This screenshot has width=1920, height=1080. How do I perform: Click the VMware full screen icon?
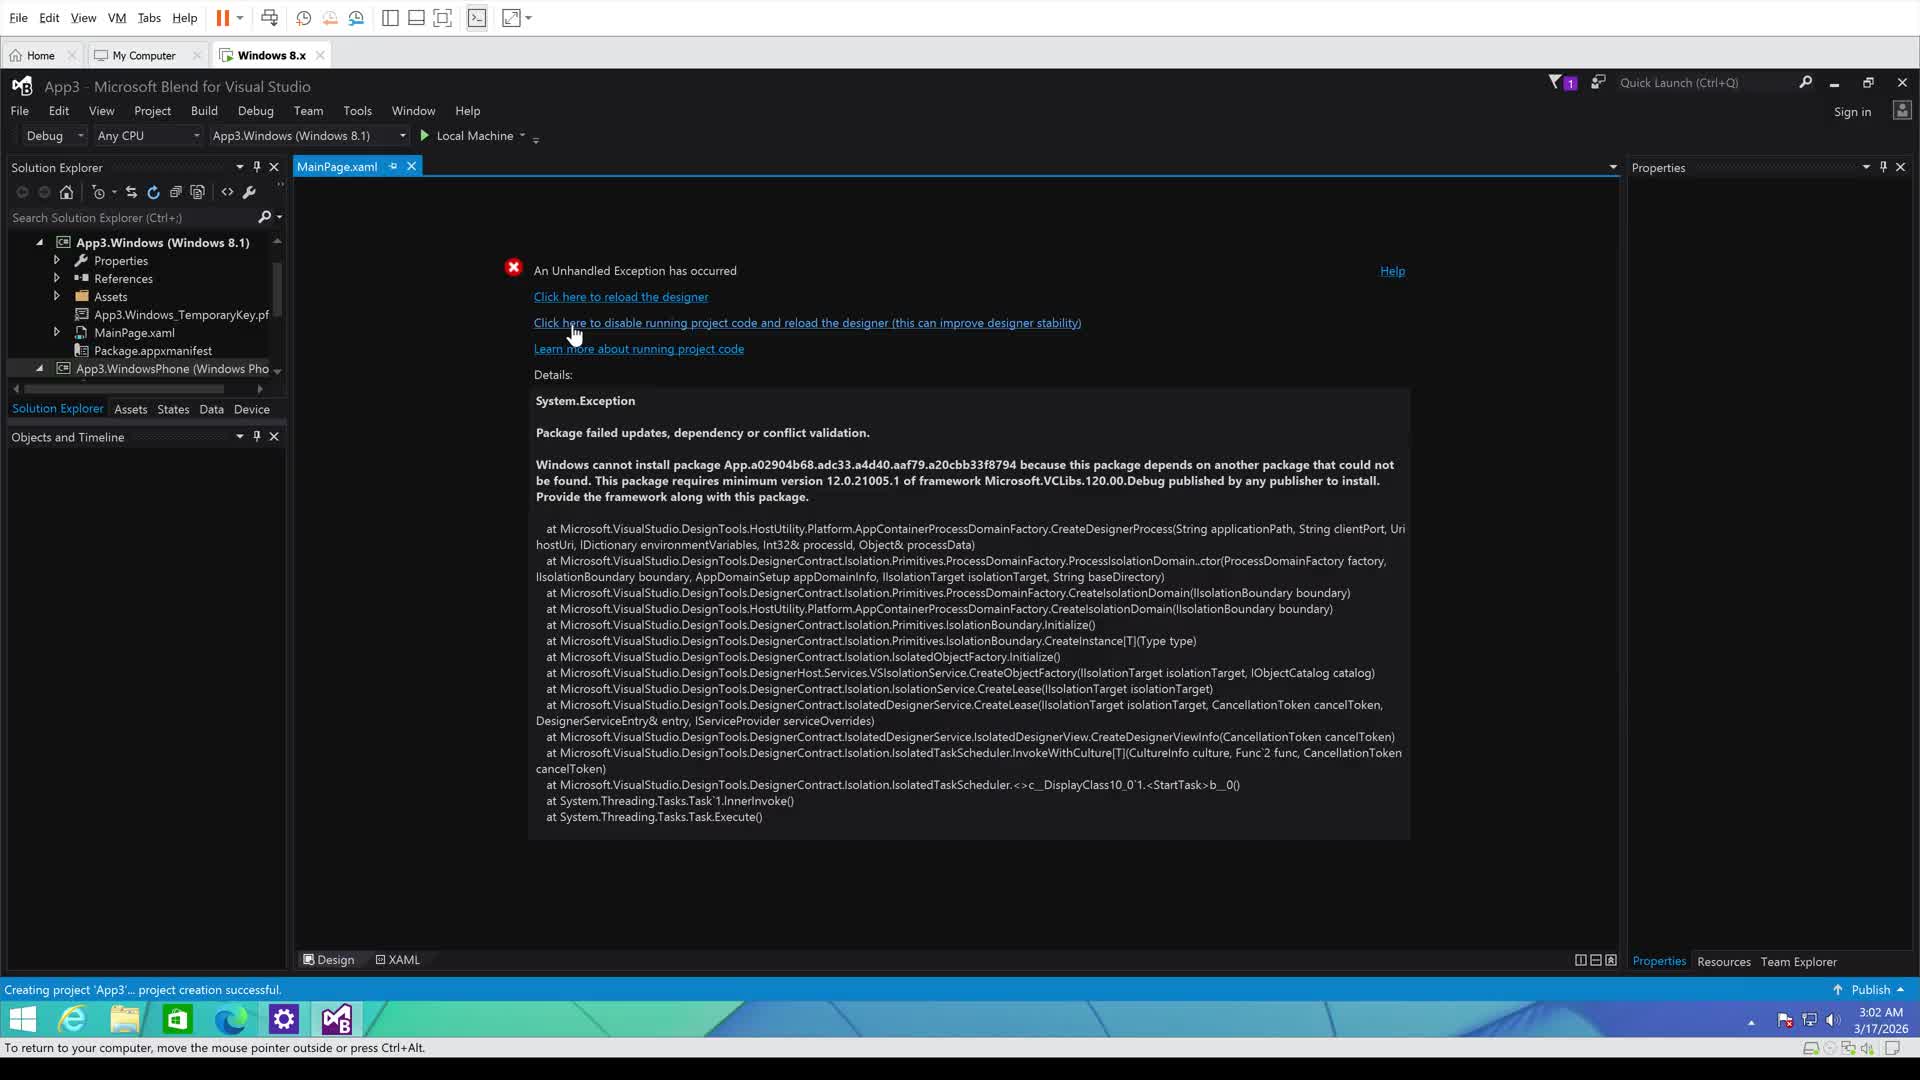pos(442,18)
